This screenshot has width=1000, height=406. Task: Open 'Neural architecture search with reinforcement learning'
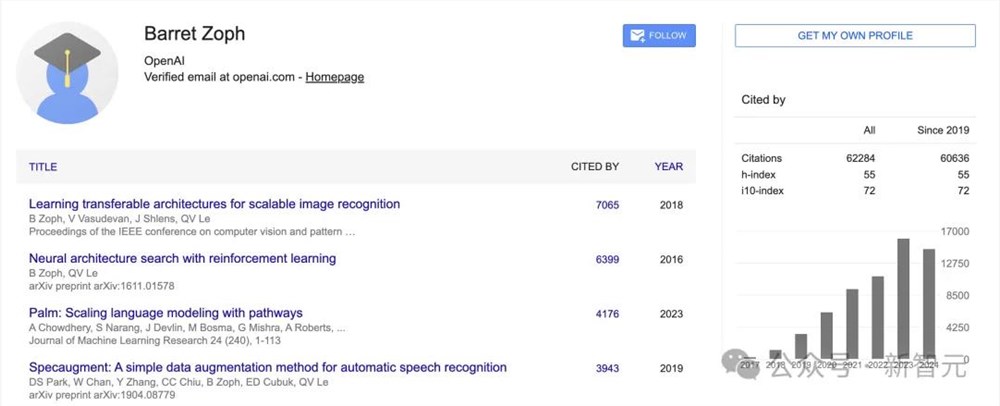tap(182, 258)
